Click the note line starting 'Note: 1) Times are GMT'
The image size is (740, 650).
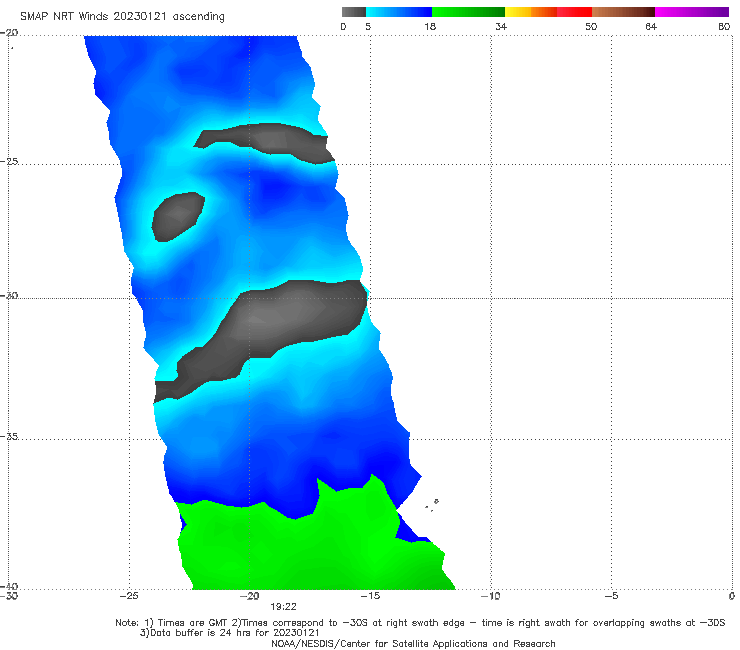pyautogui.click(x=420, y=623)
